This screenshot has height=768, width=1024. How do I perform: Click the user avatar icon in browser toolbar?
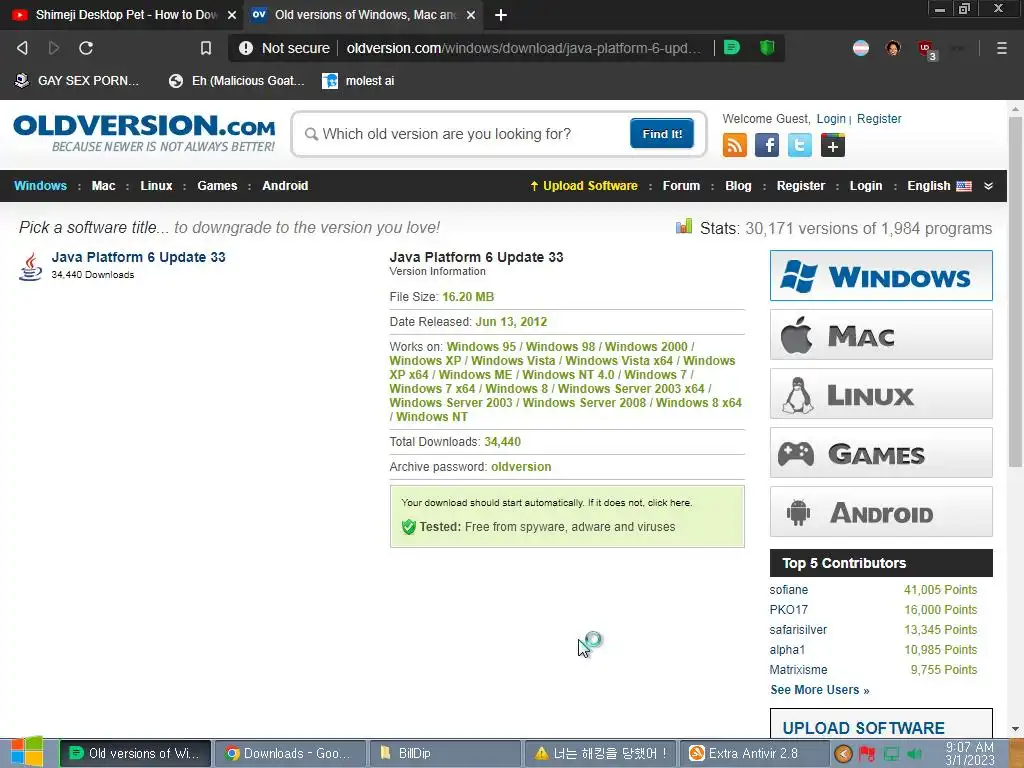pos(893,48)
